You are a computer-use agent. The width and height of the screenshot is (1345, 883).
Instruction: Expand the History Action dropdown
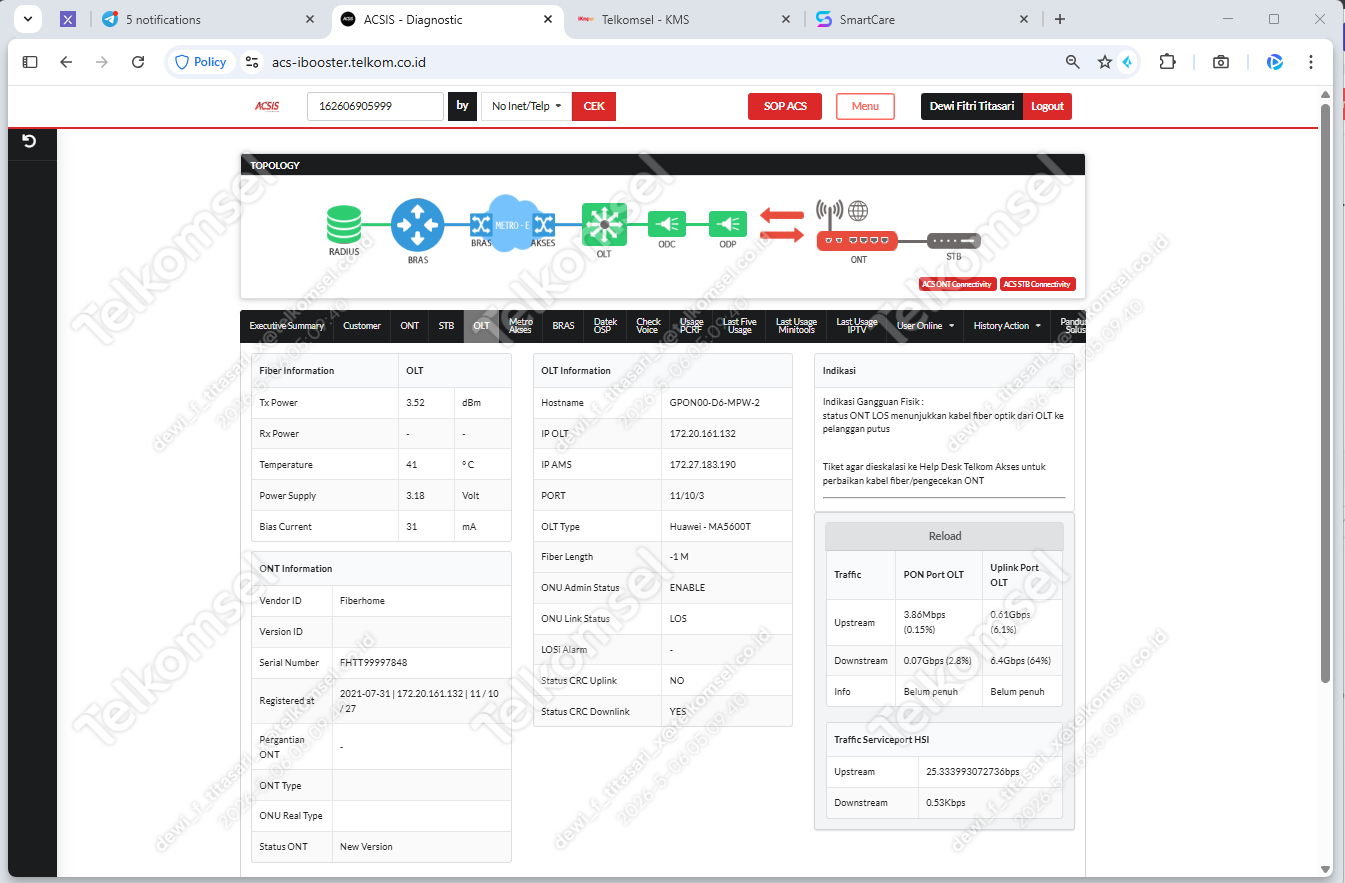[1007, 326]
